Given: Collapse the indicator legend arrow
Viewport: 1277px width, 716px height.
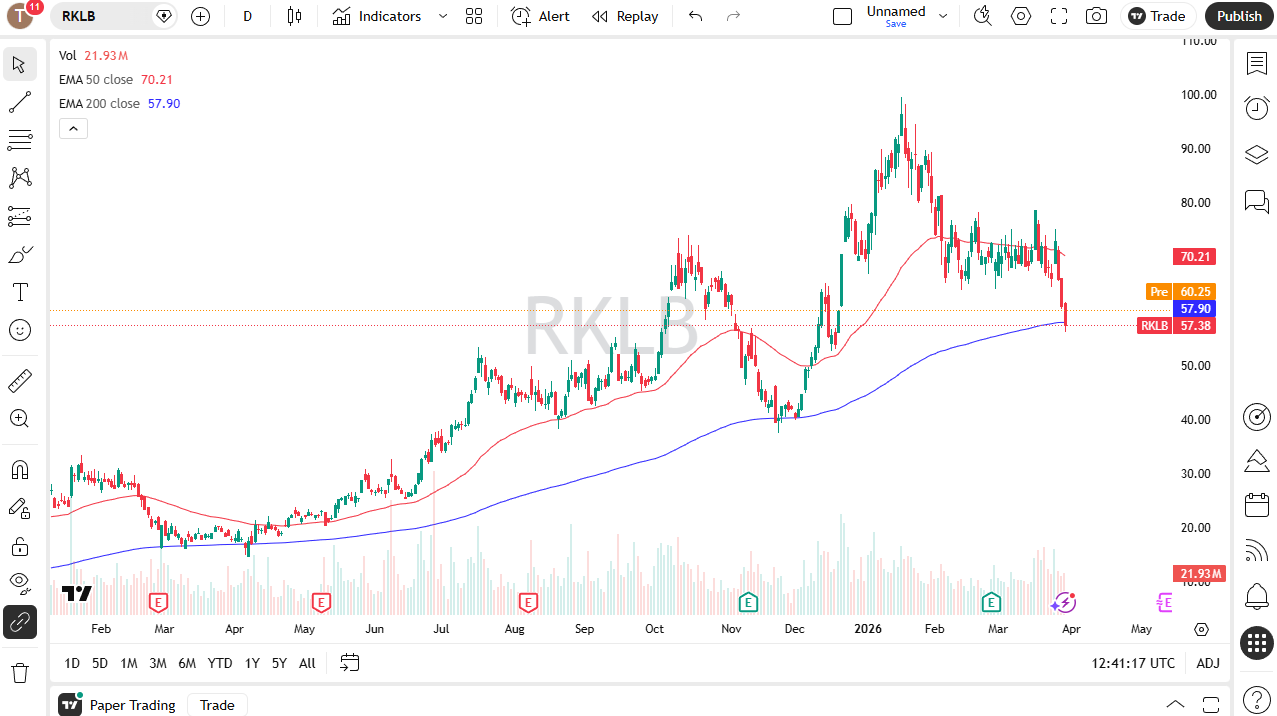Looking at the screenshot, I should pos(73,128).
